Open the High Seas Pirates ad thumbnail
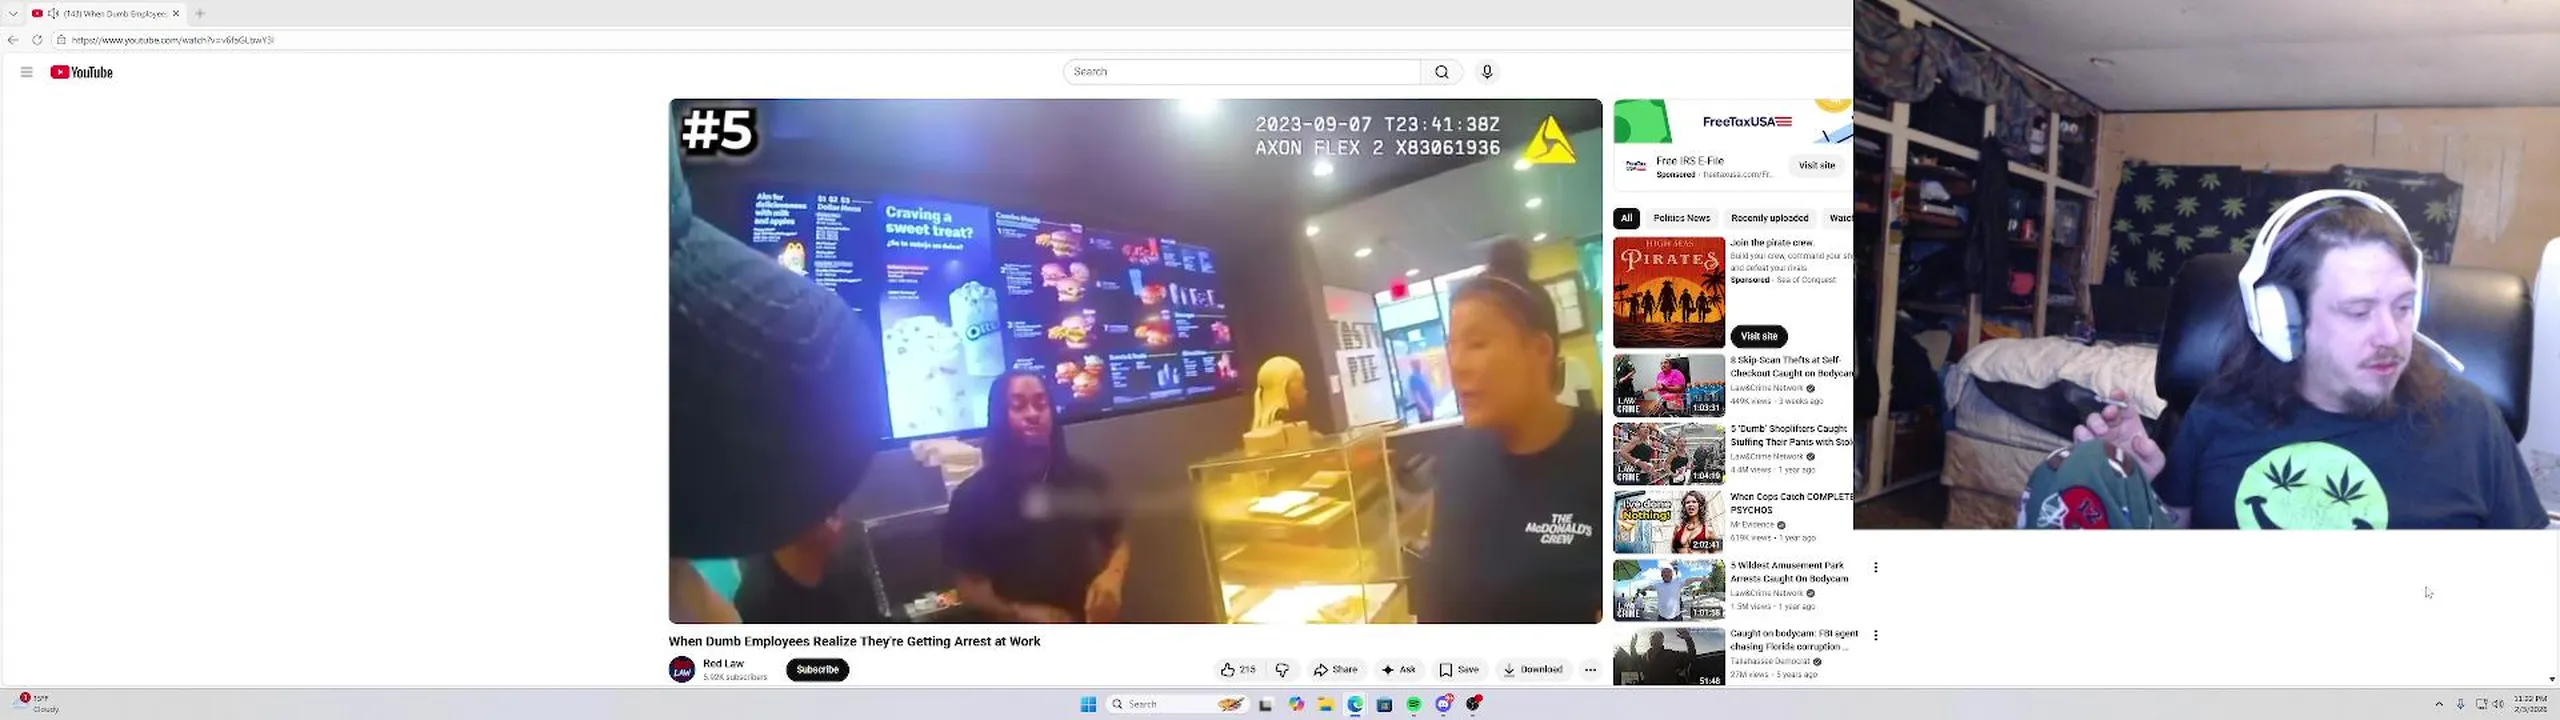 point(1668,292)
